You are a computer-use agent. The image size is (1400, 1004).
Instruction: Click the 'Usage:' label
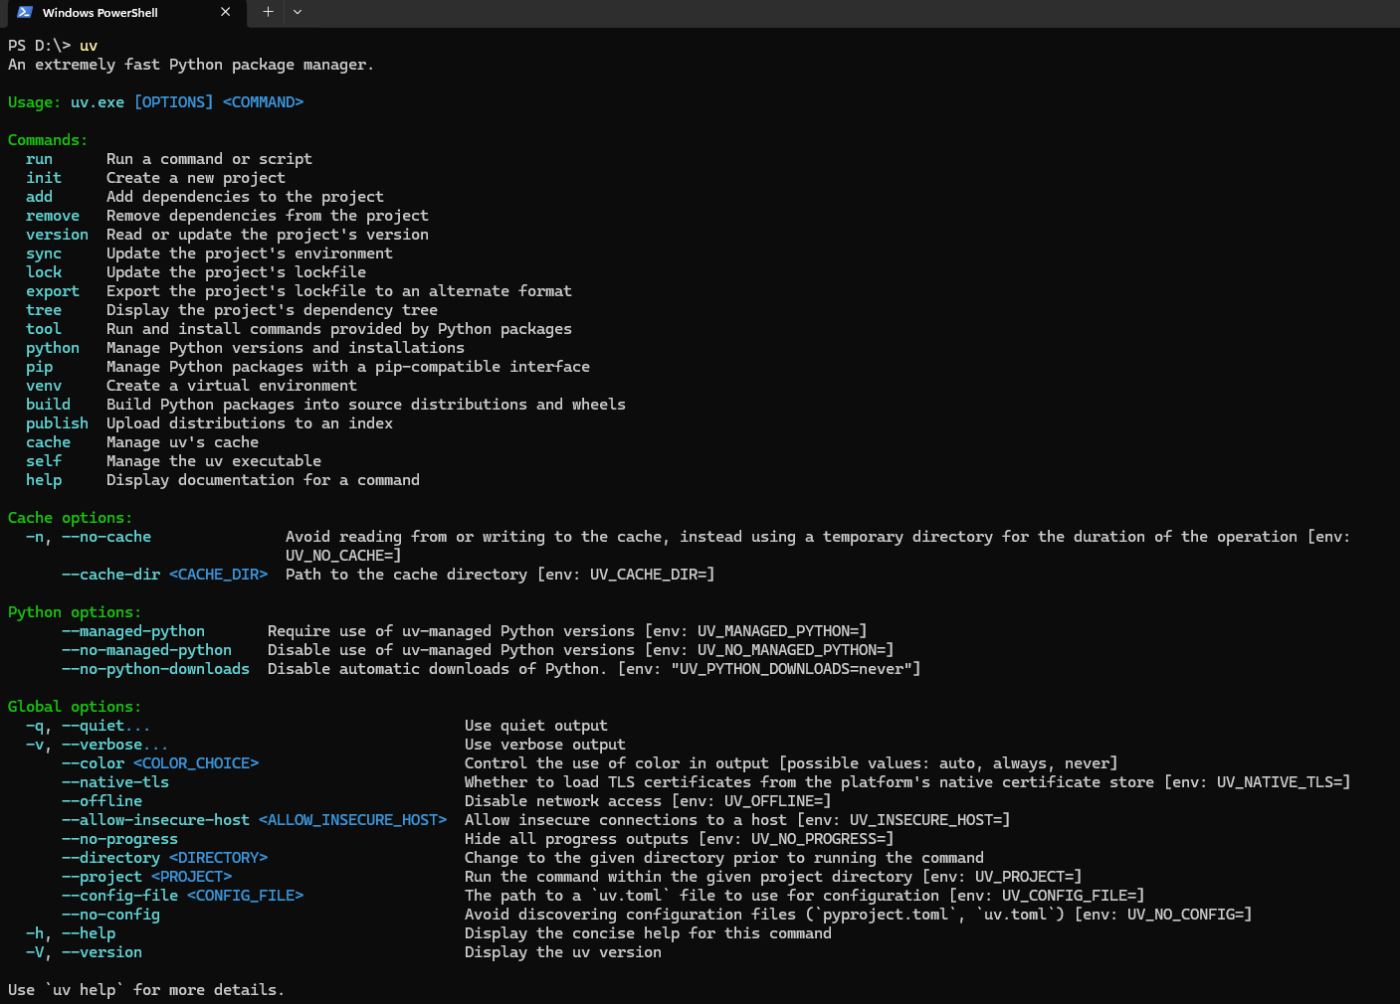click(34, 103)
